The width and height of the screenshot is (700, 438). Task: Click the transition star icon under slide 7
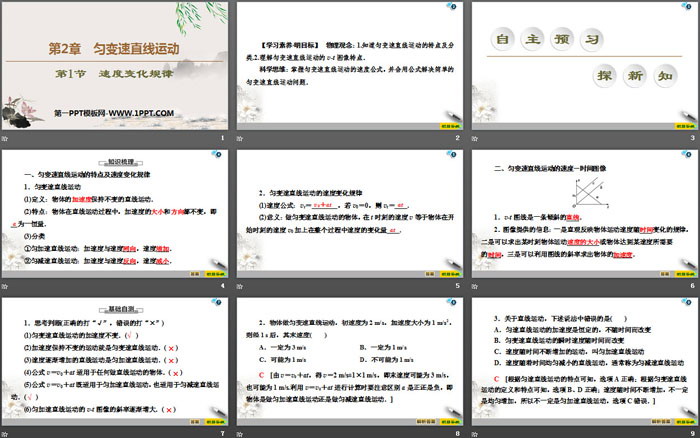coord(5,434)
